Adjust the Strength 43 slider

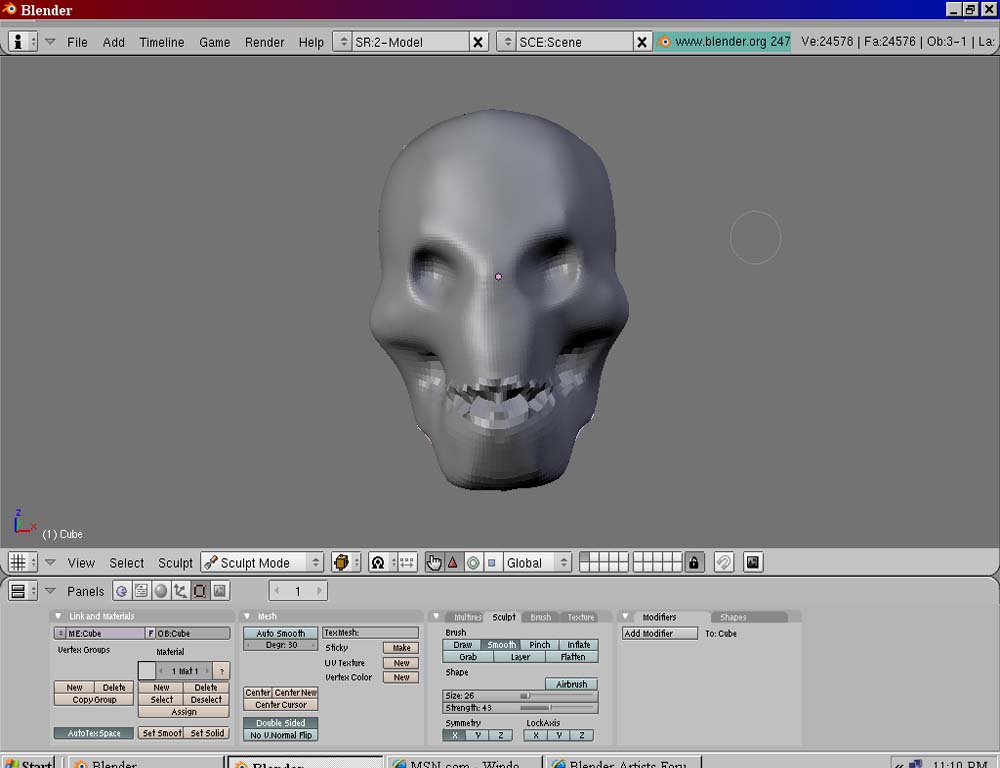520,707
